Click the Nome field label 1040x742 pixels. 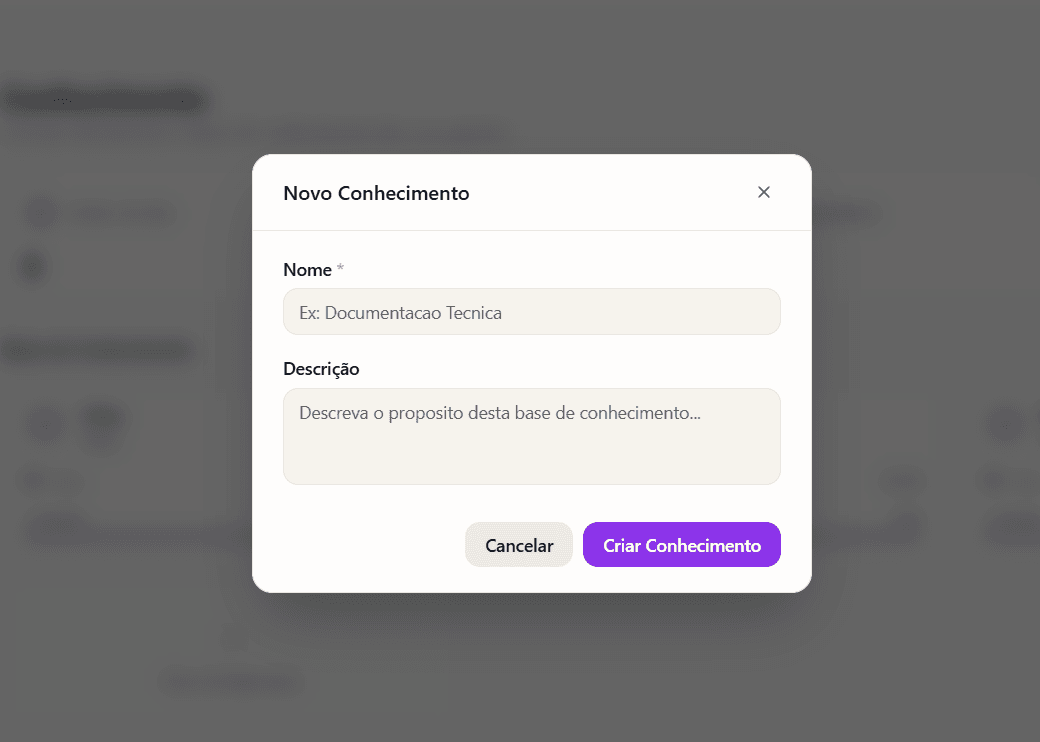(x=307, y=270)
